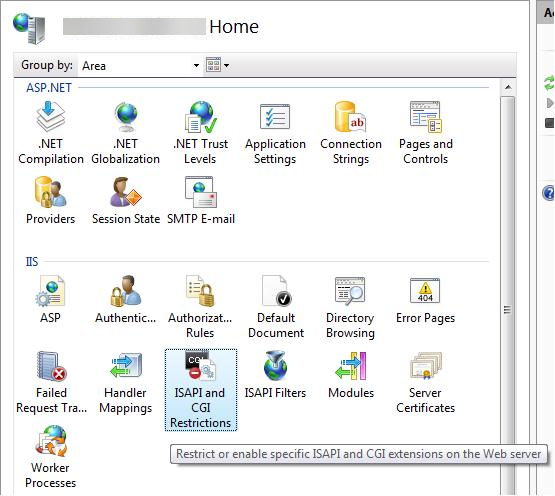This screenshot has width=555, height=496.
Task: Open .NET Globalization settings
Action: 125,133
